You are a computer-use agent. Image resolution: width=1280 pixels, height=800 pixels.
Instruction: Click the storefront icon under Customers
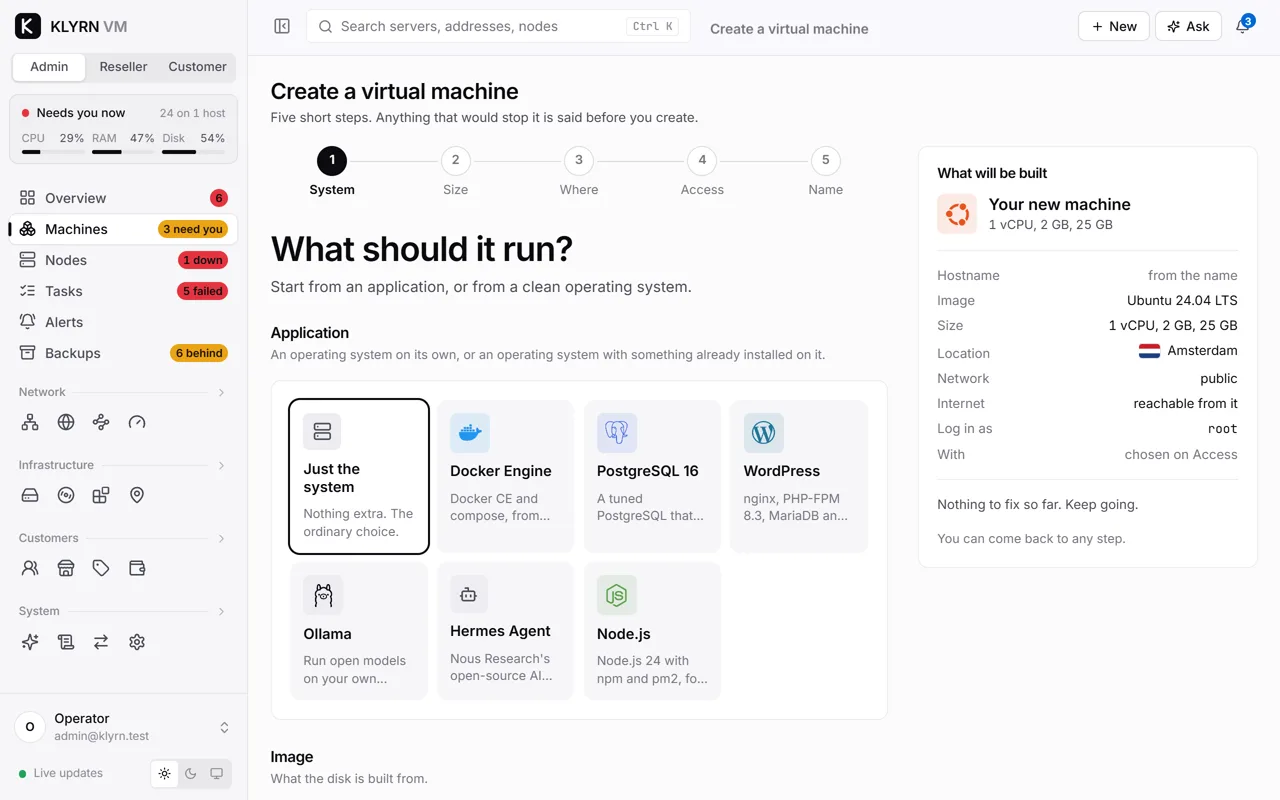coord(66,568)
